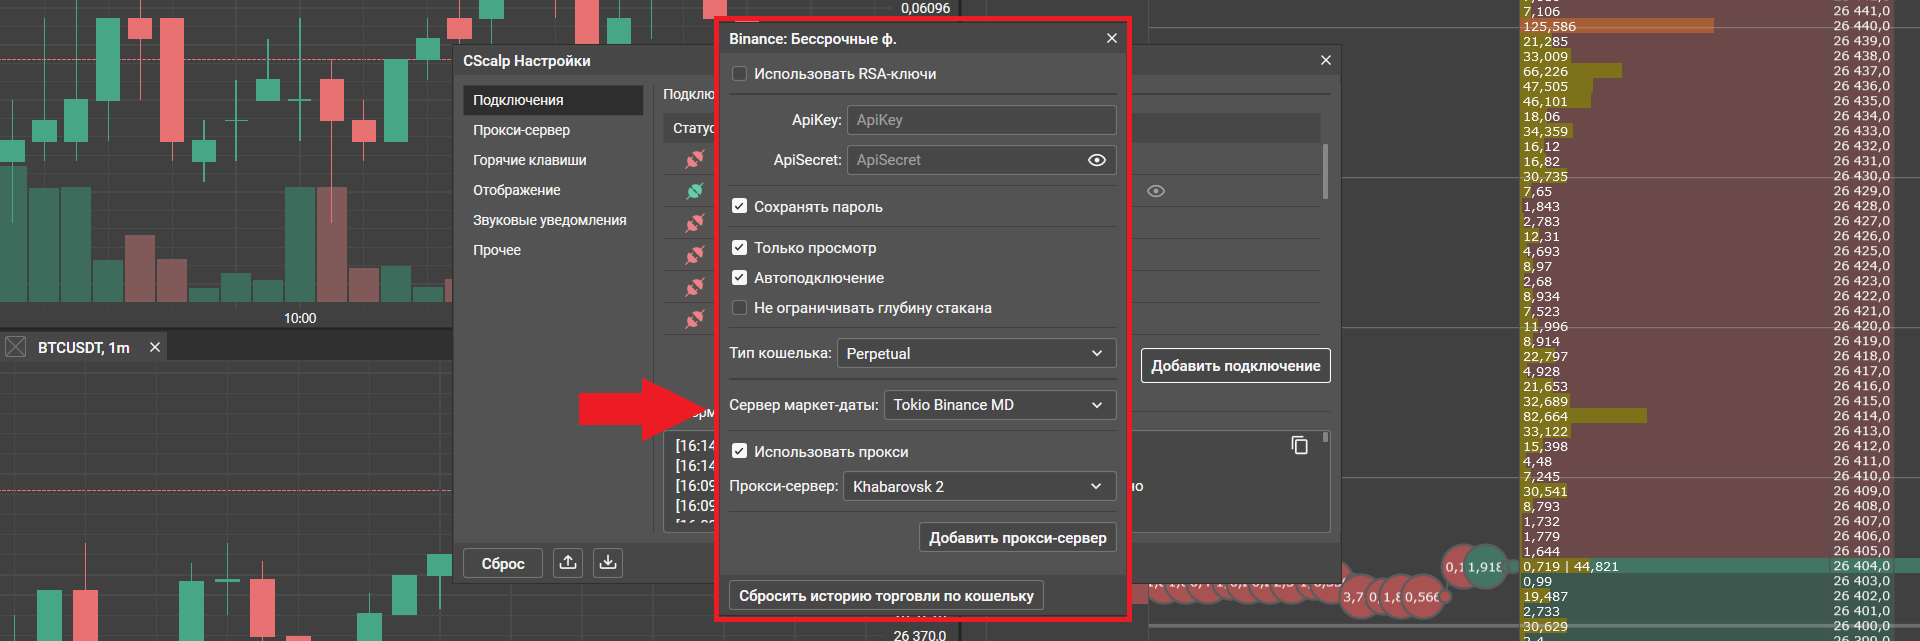
Task: Click the 26 370,0 price axis label
Action: [x=919, y=635]
